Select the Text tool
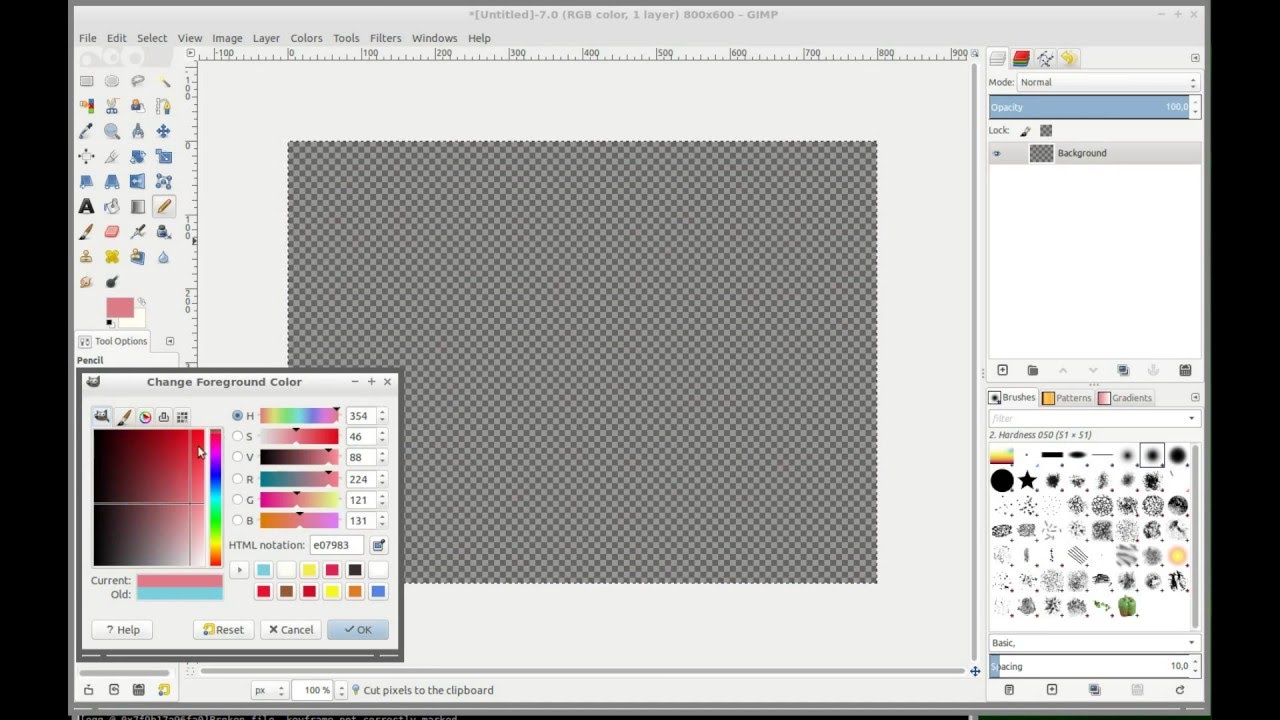The width and height of the screenshot is (1280, 720). tap(87, 206)
